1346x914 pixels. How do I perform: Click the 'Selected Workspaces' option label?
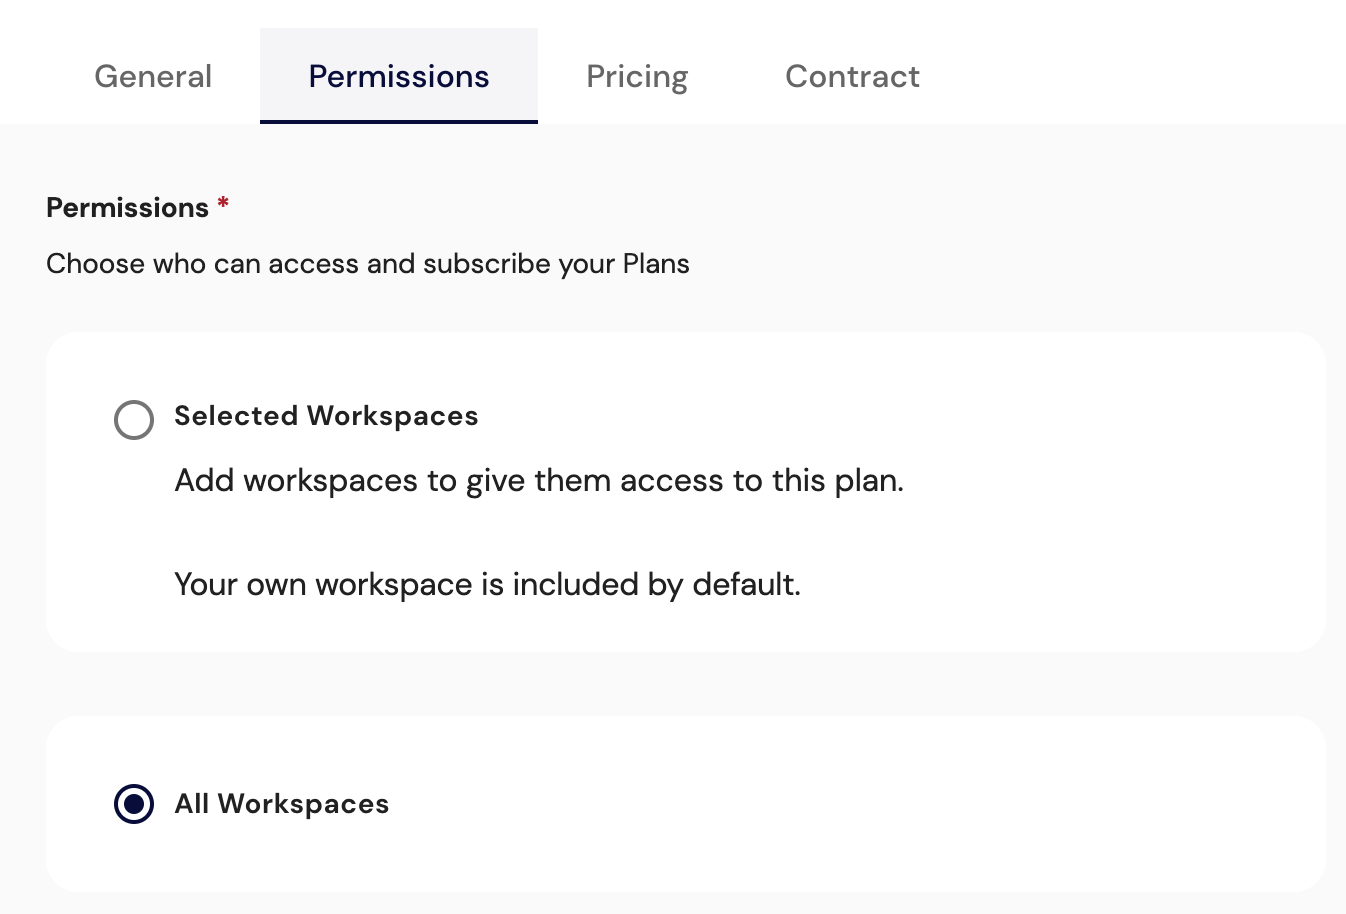coord(326,416)
